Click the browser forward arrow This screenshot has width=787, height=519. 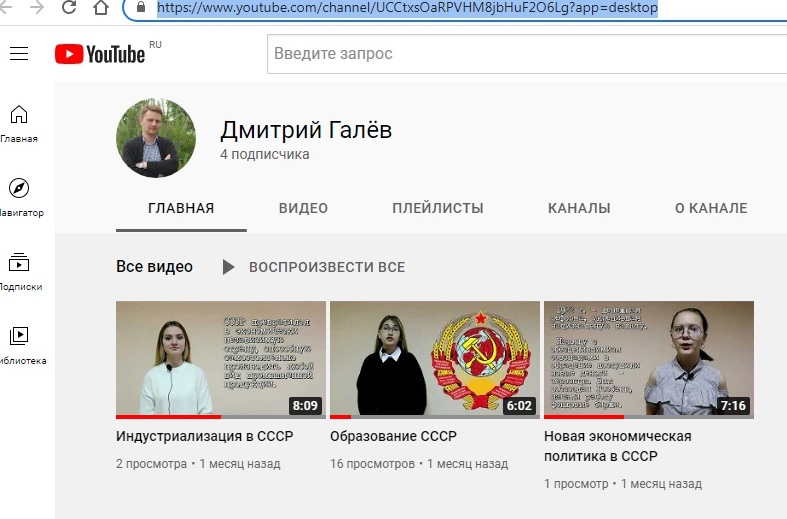[36, 8]
